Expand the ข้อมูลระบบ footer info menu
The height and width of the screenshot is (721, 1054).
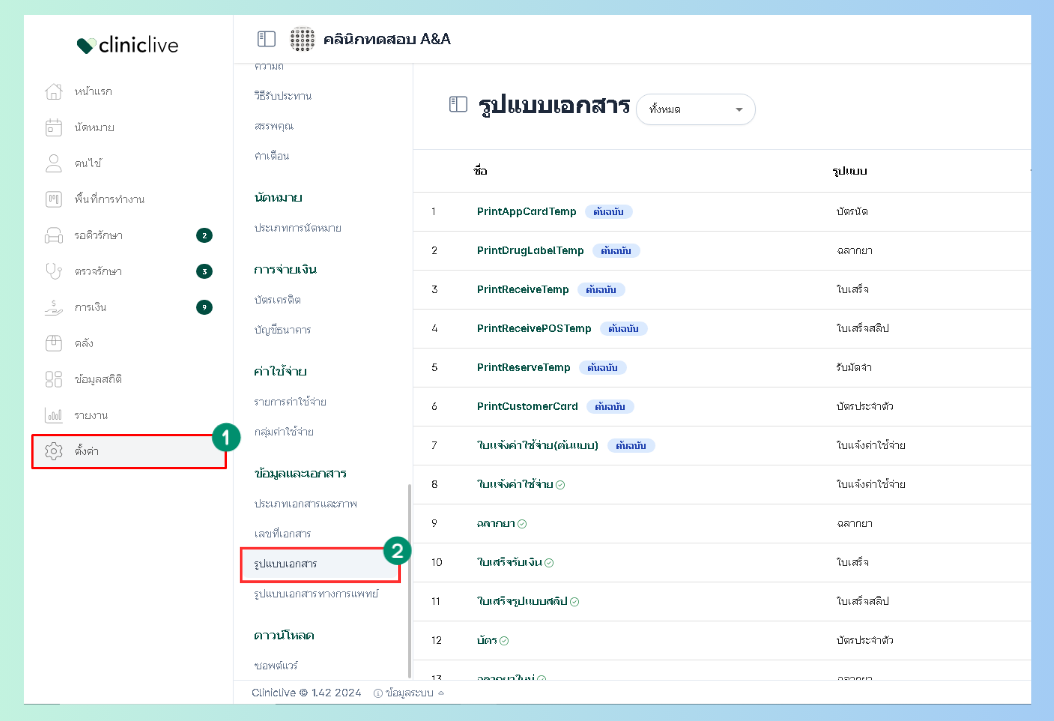coord(409,692)
